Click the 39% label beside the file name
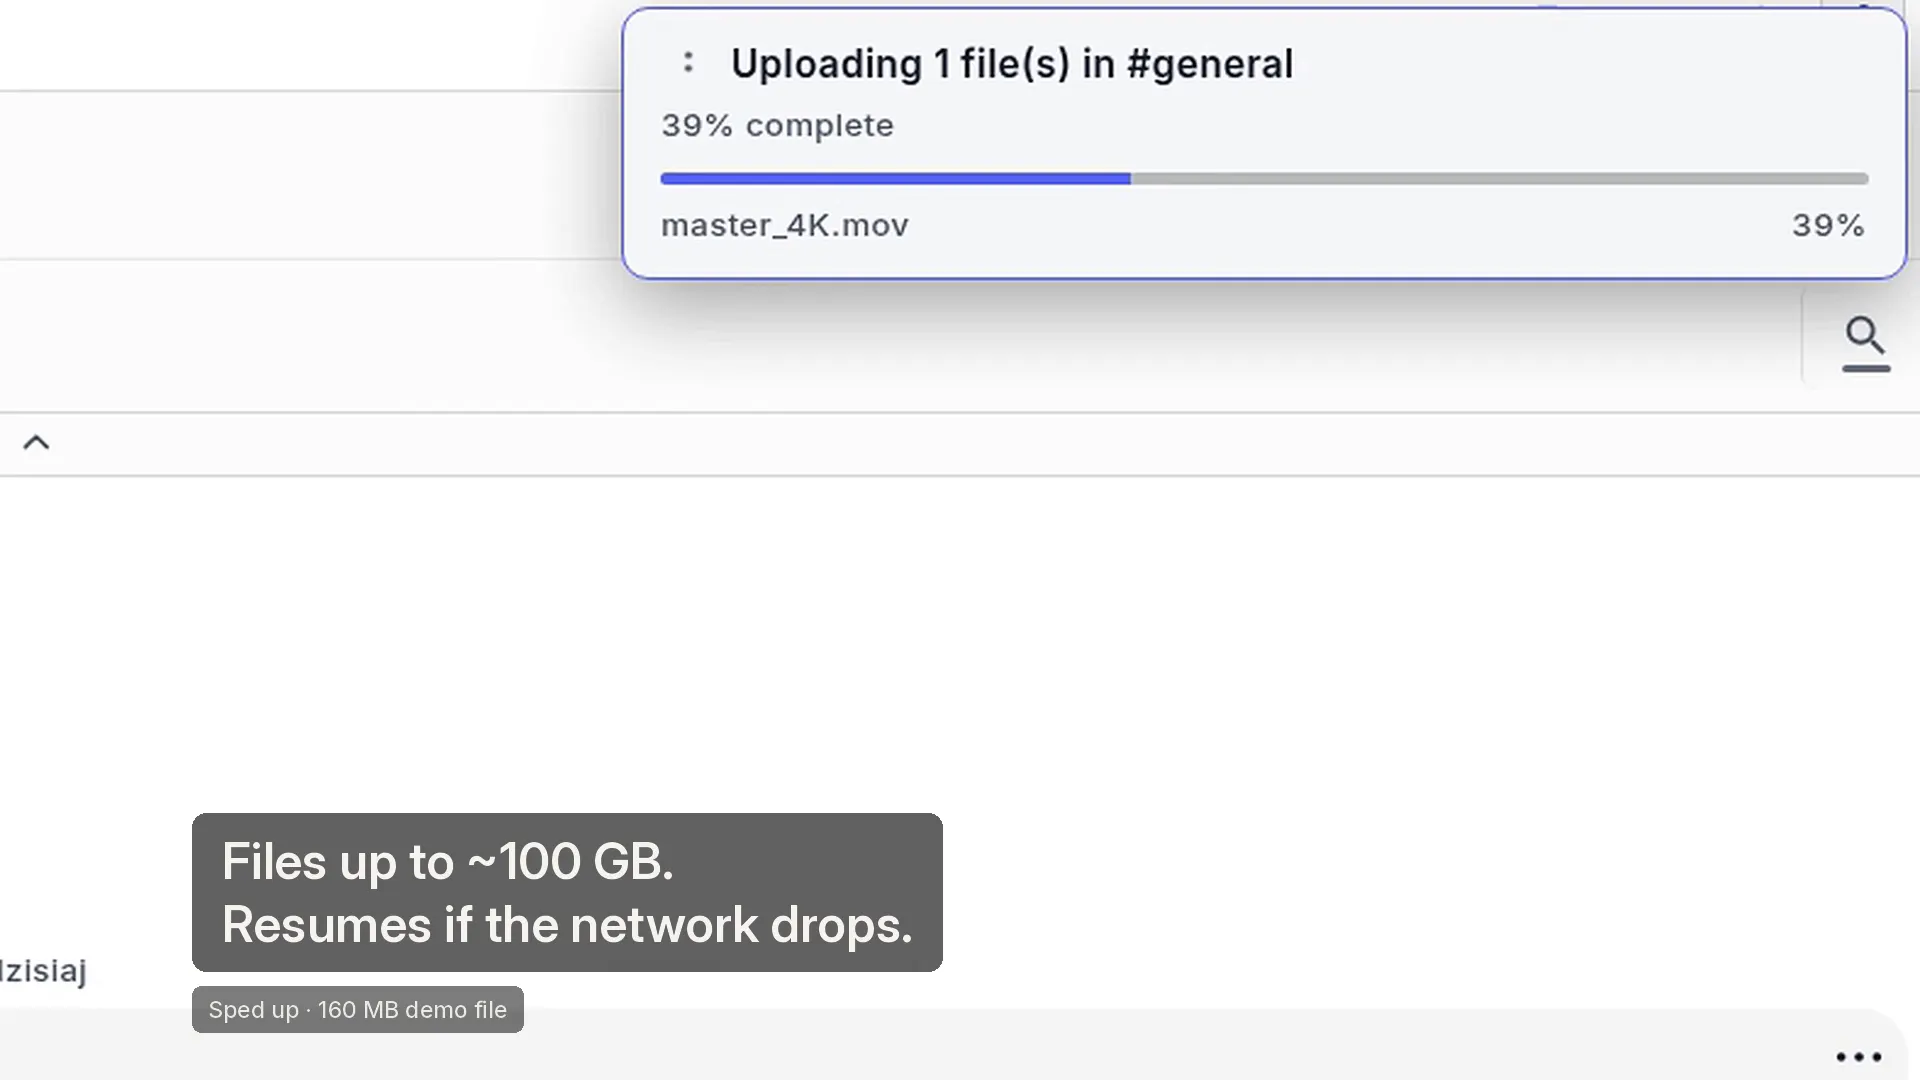This screenshot has height=1080, width=1920. [1828, 226]
